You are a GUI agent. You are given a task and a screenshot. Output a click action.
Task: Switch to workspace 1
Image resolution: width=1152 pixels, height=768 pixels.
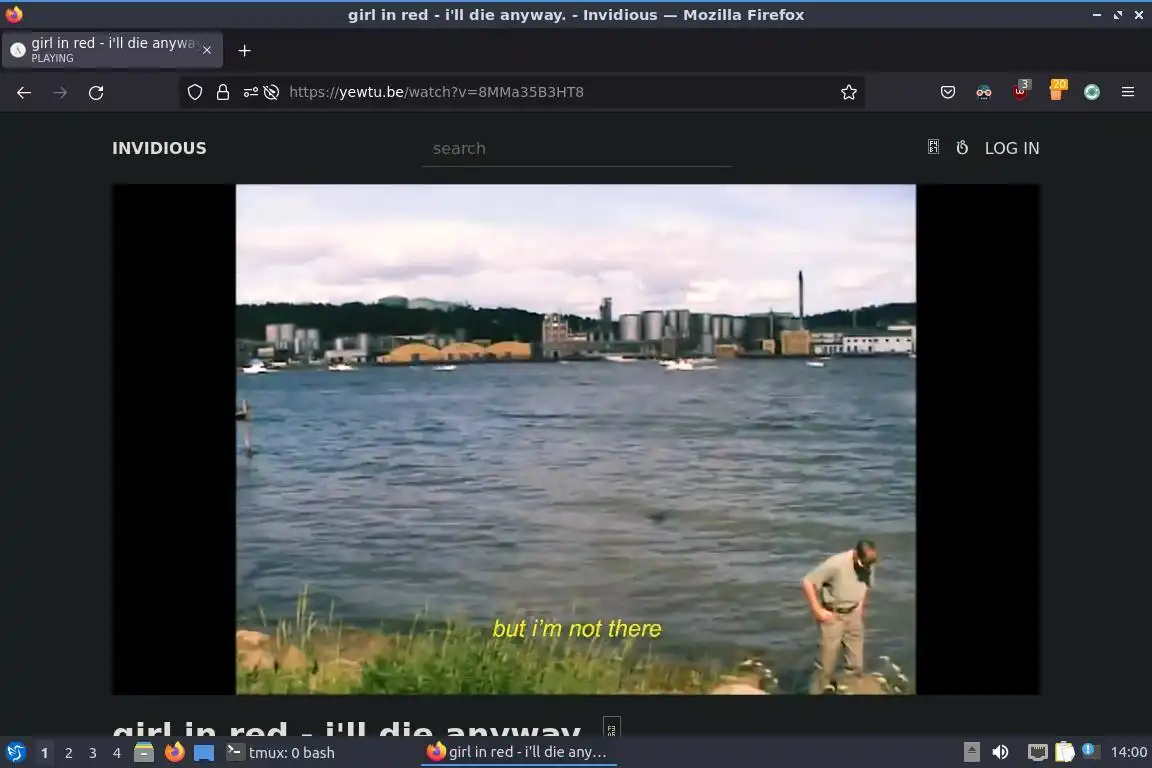click(45, 753)
